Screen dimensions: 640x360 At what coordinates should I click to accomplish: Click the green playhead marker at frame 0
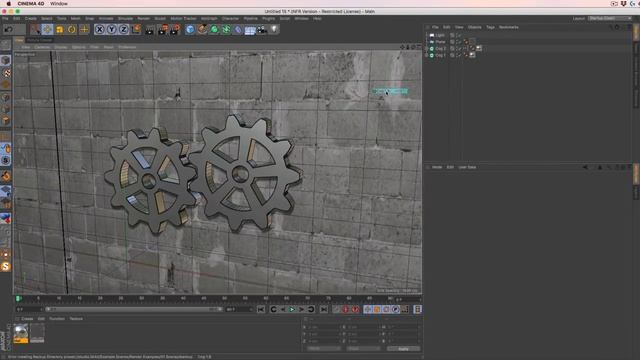[x=18, y=299]
